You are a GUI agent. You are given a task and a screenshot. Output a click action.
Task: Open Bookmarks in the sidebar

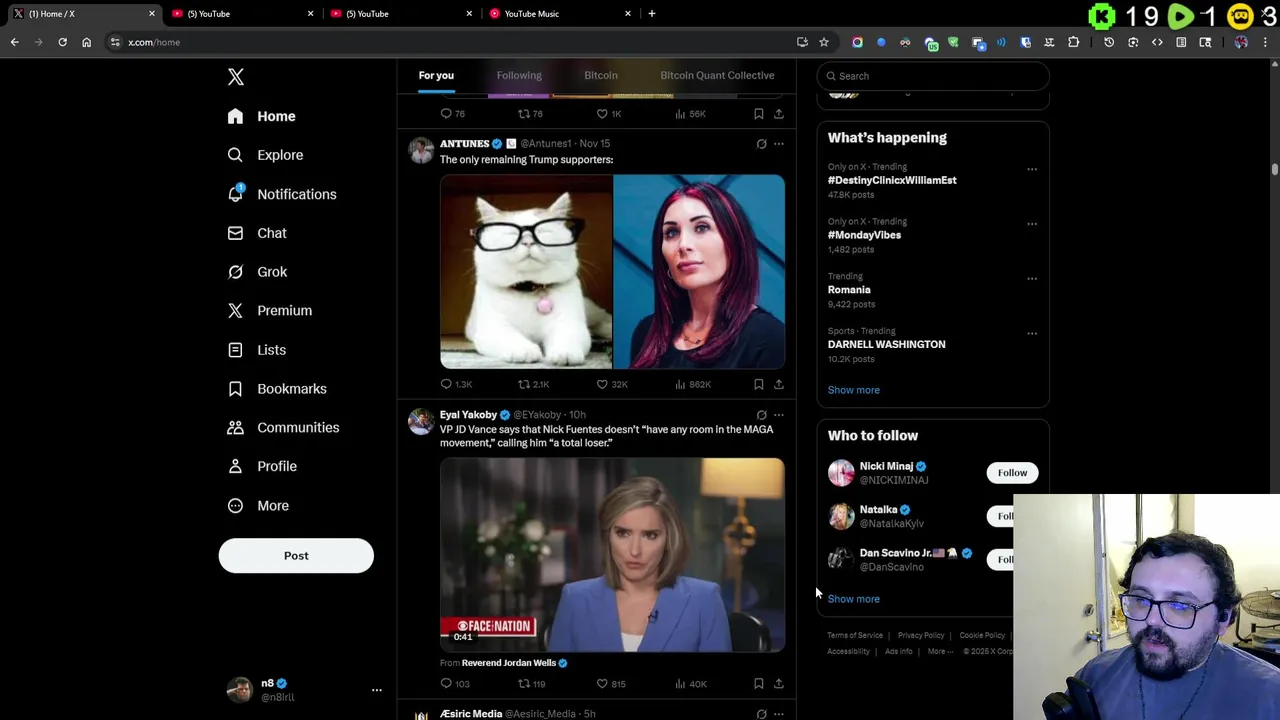[x=277, y=389]
